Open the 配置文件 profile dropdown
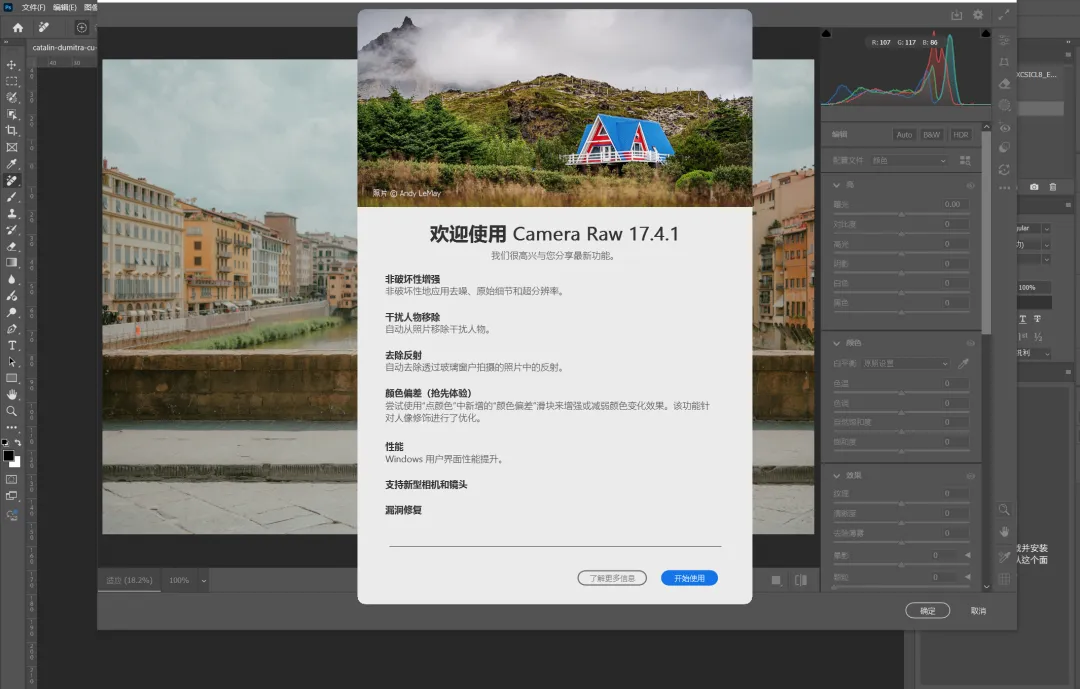 tap(909, 161)
